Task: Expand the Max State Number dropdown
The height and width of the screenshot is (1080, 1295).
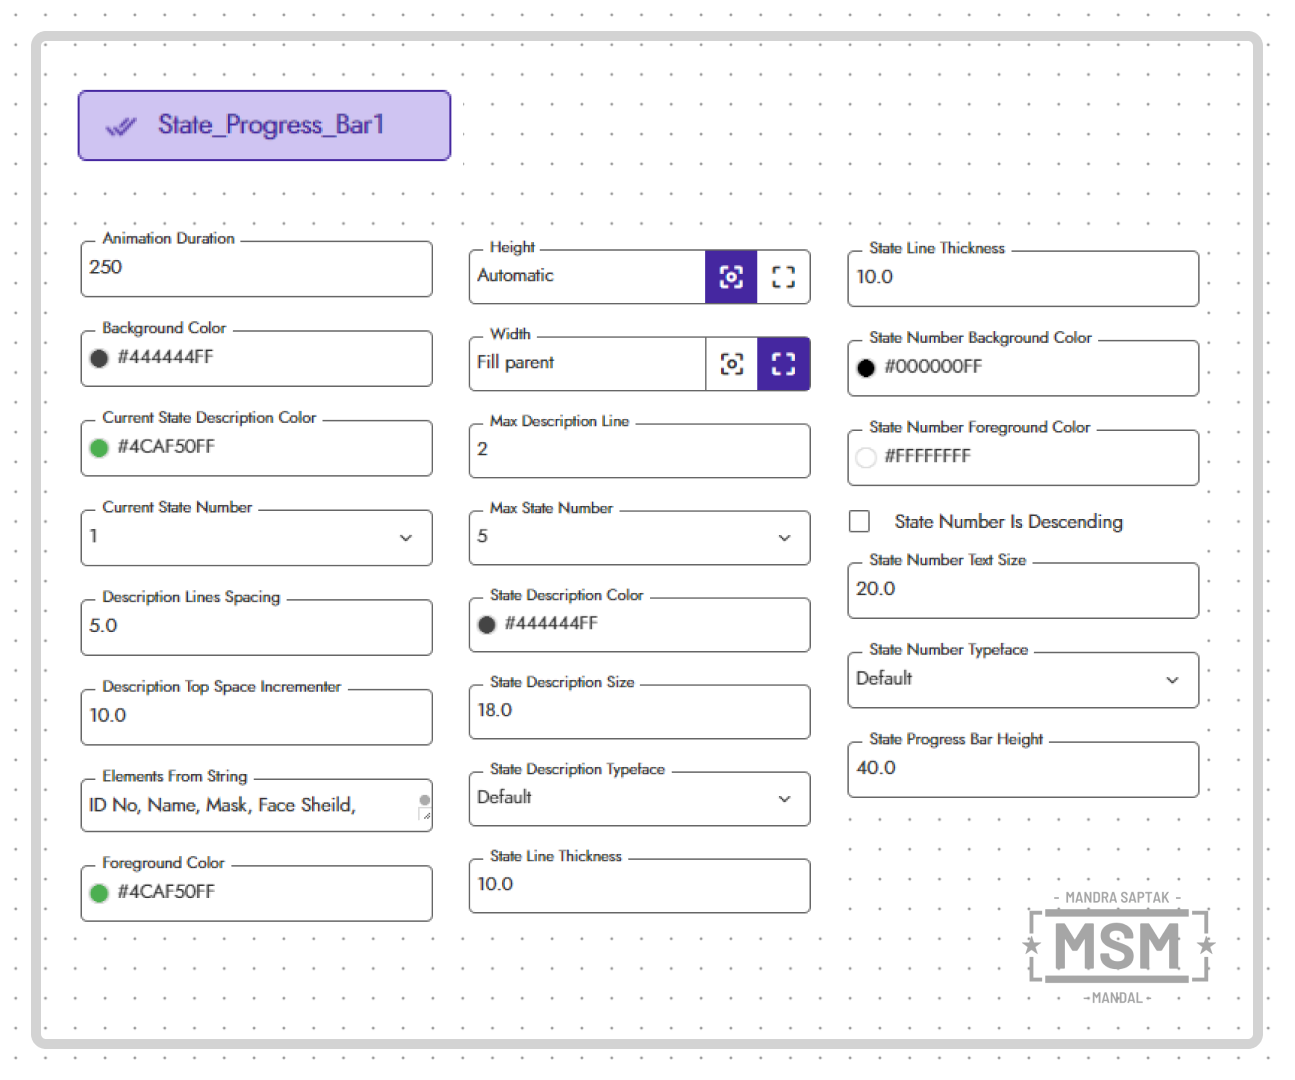Action: point(639,538)
